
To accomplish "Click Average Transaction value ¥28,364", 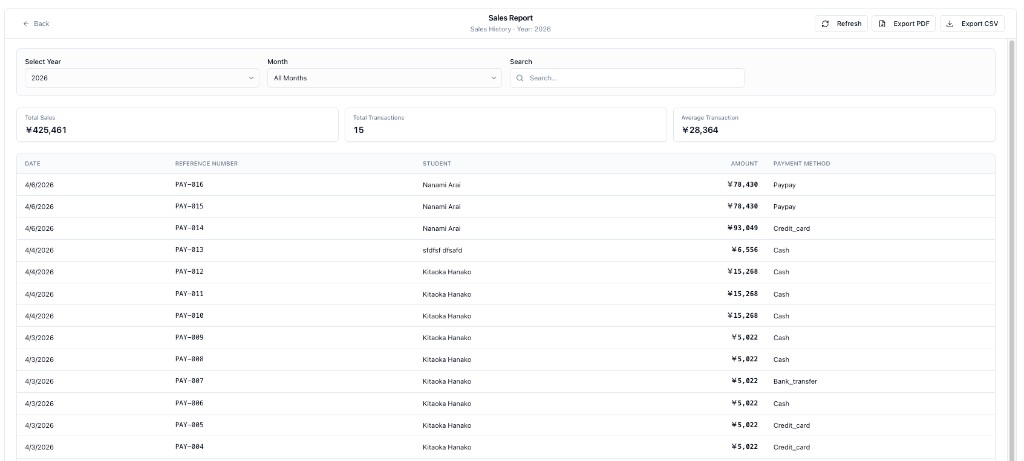I will (700, 130).
